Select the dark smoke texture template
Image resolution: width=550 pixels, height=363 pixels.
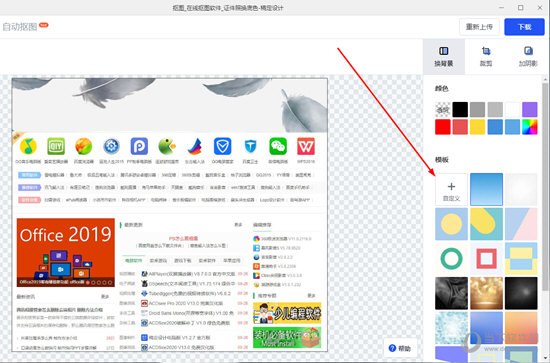point(451,293)
